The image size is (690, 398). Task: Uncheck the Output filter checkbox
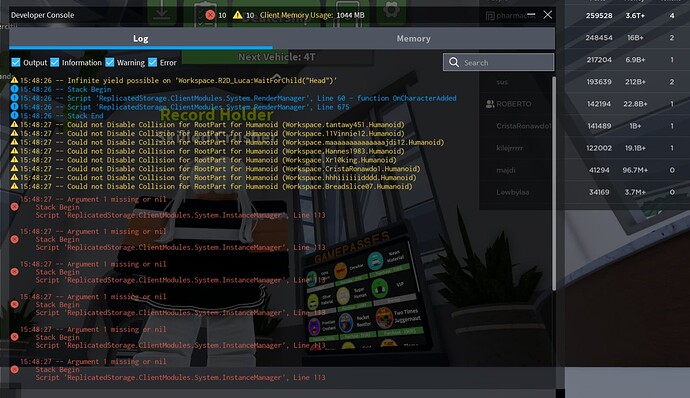pyautogui.click(x=16, y=63)
